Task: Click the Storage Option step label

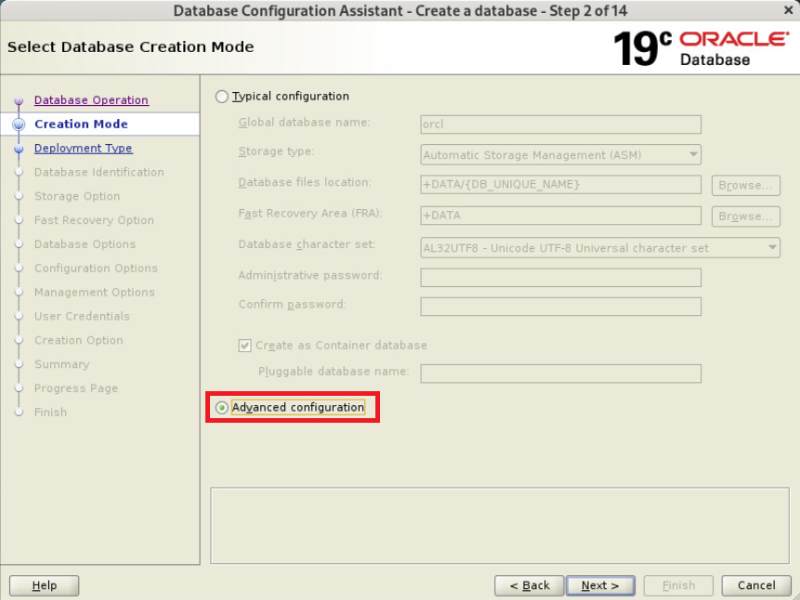Action: [x=77, y=196]
